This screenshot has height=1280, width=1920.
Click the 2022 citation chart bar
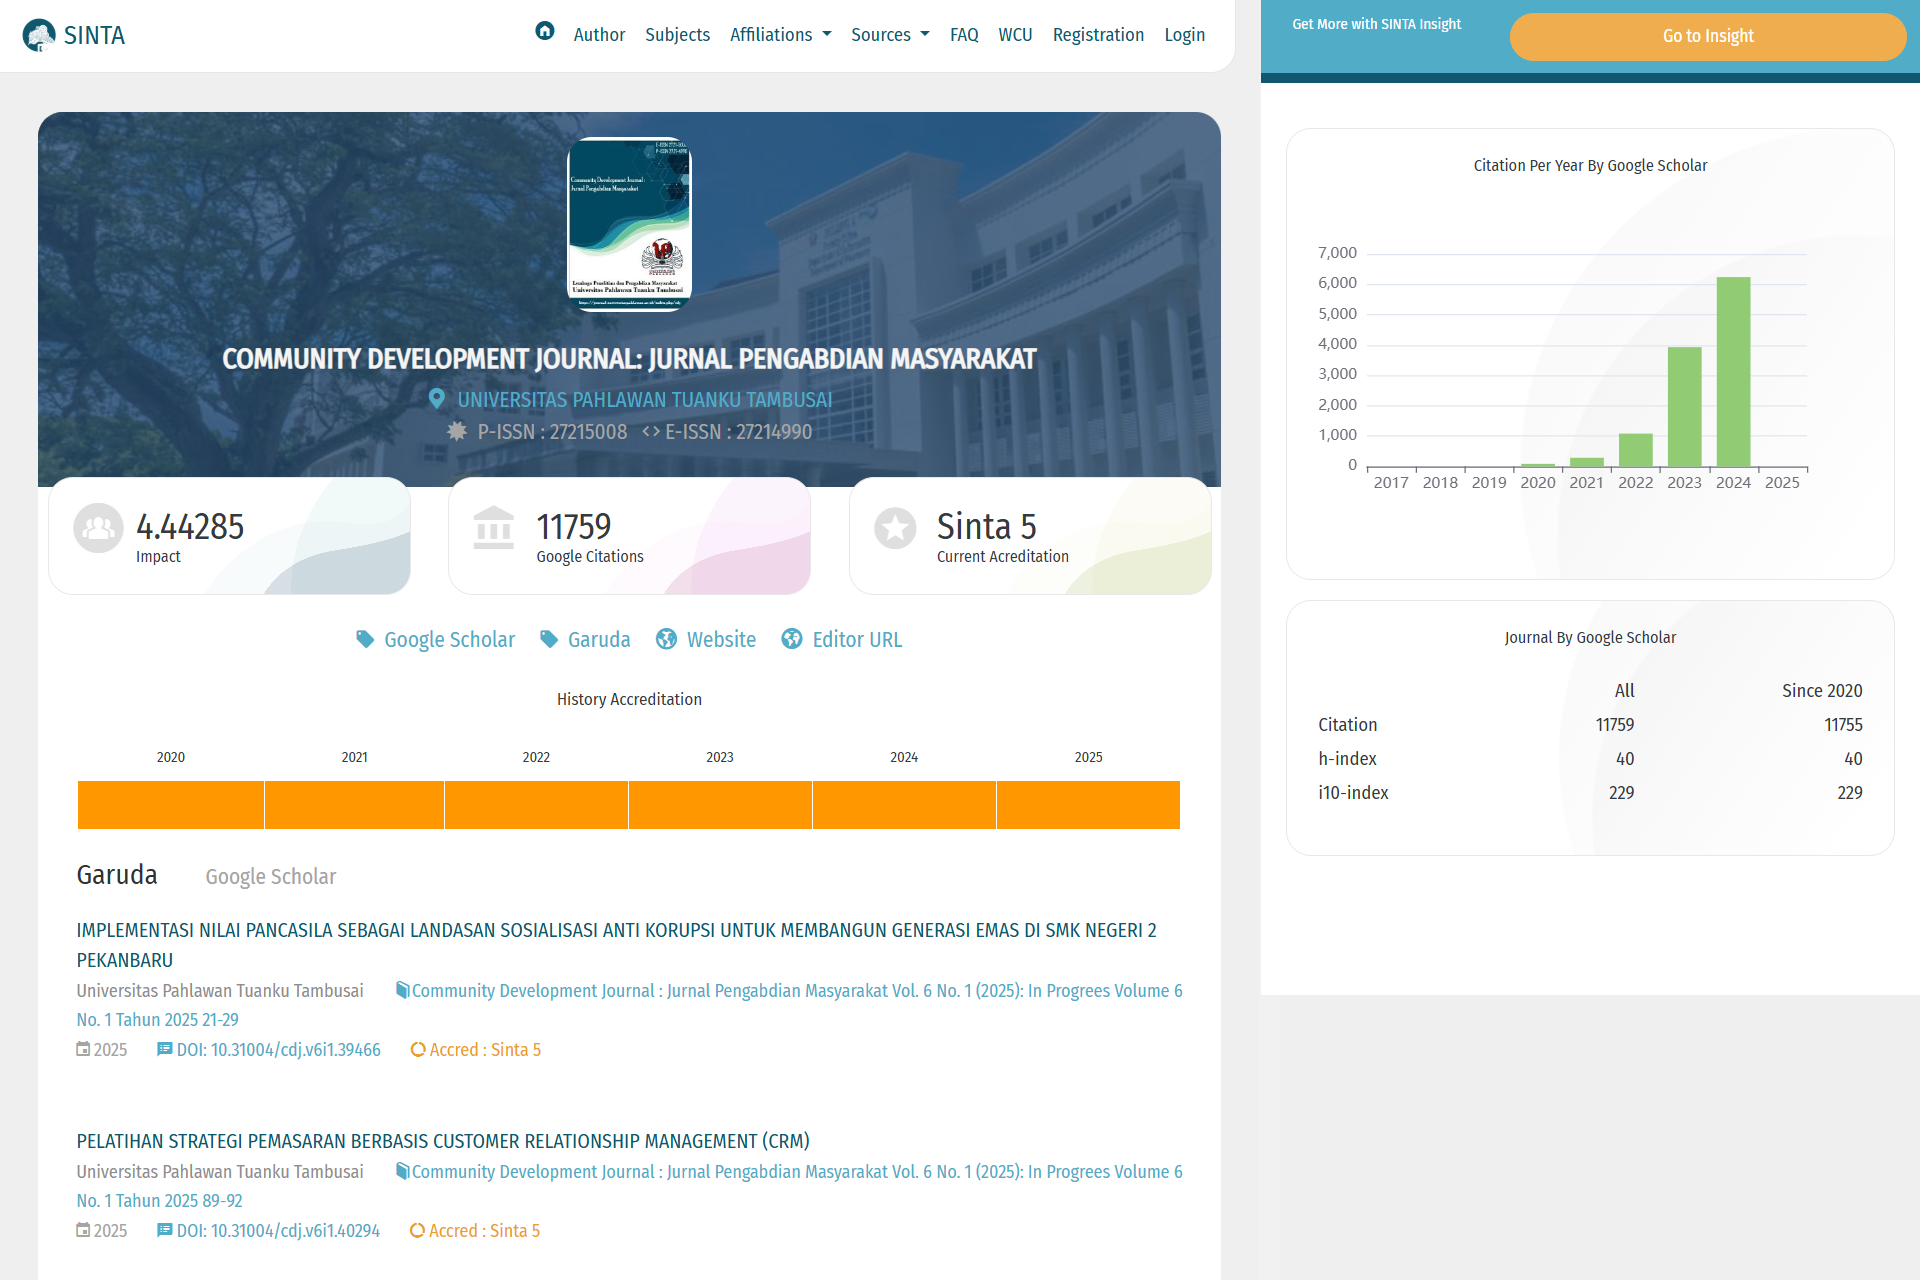pos(1635,450)
